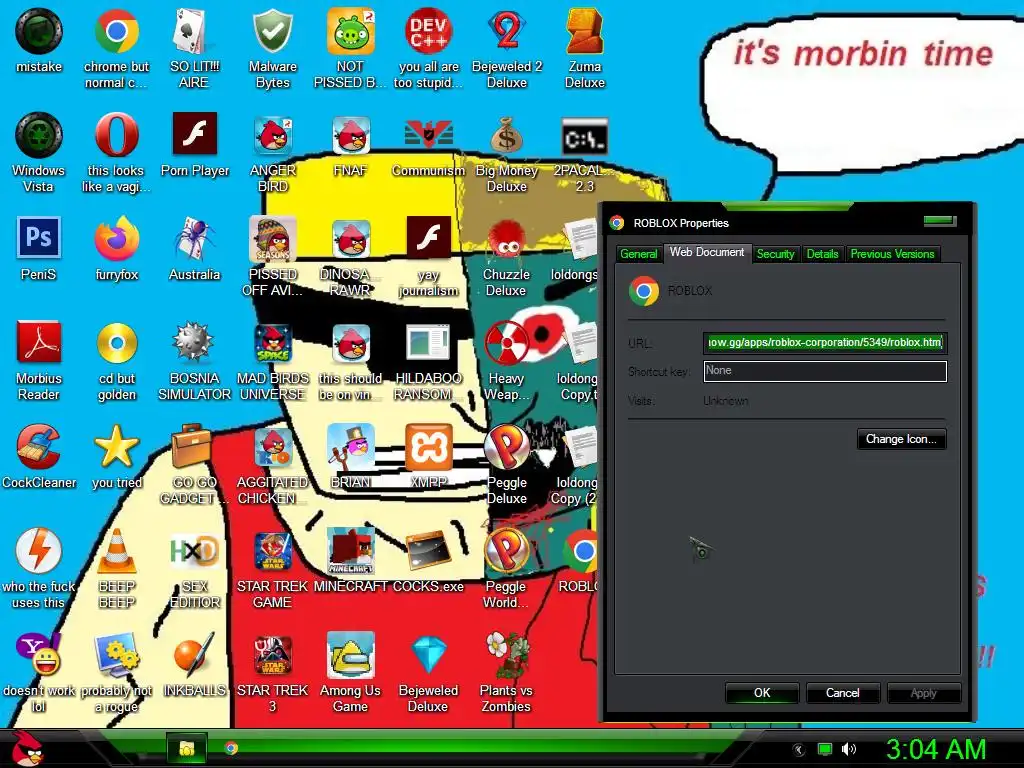Open the Photoshop 'PeniS' icon
This screenshot has height=768, width=1024.
(39, 238)
